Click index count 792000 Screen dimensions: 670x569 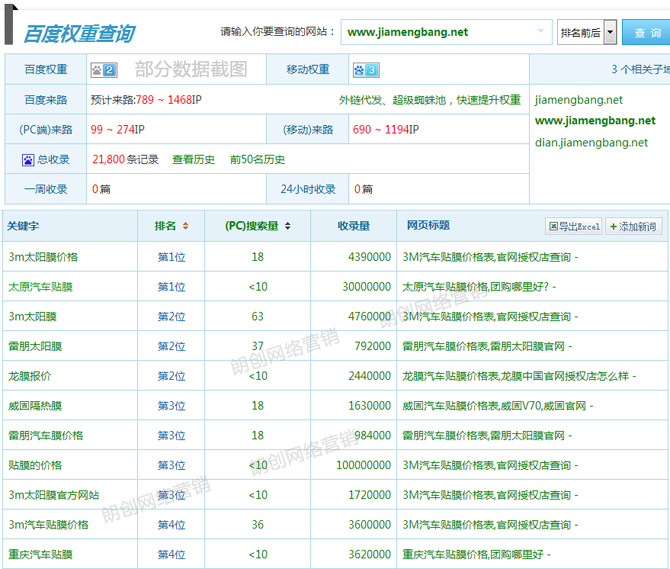coord(373,346)
